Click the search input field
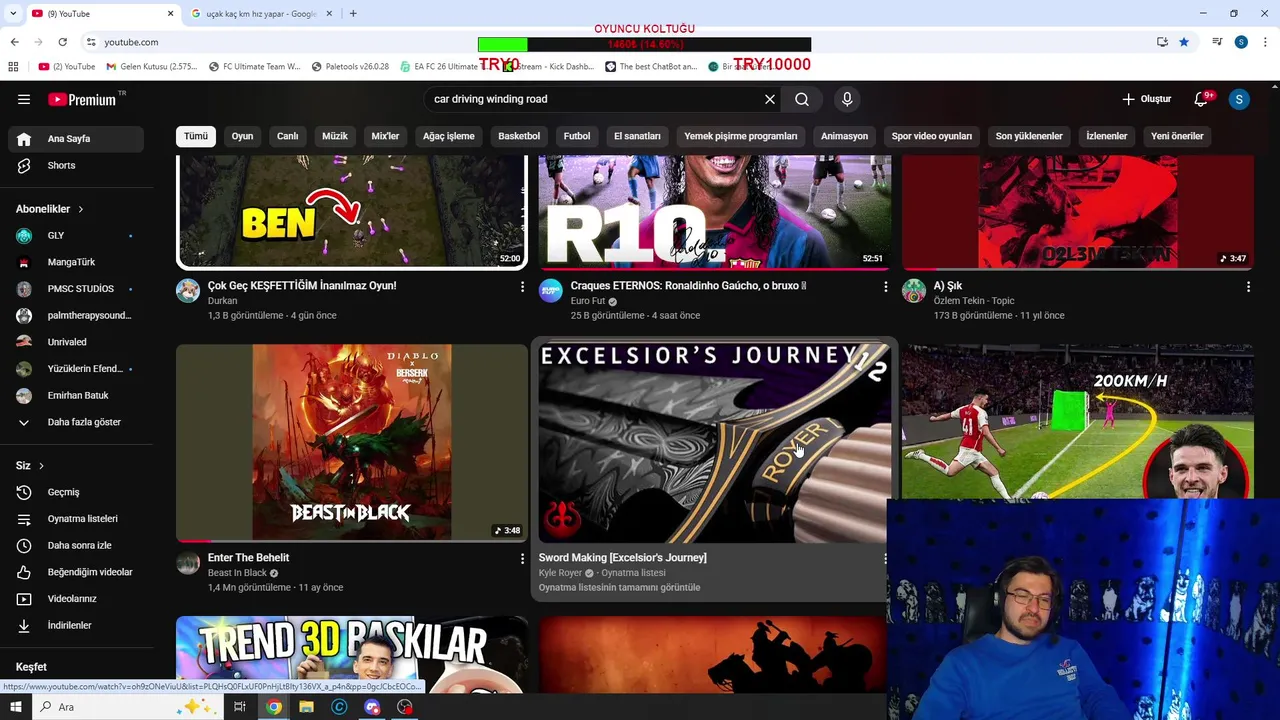 point(595,99)
